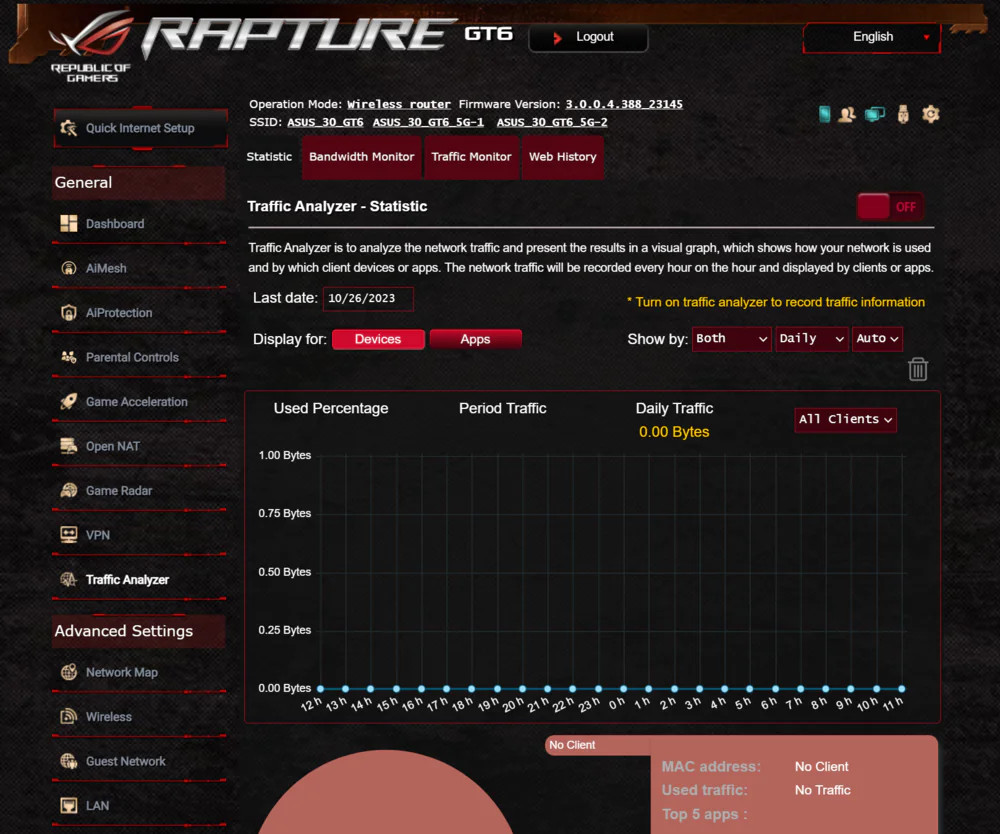1000x834 pixels.
Task: Click the 11h data point on chart
Action: [x=901, y=689]
